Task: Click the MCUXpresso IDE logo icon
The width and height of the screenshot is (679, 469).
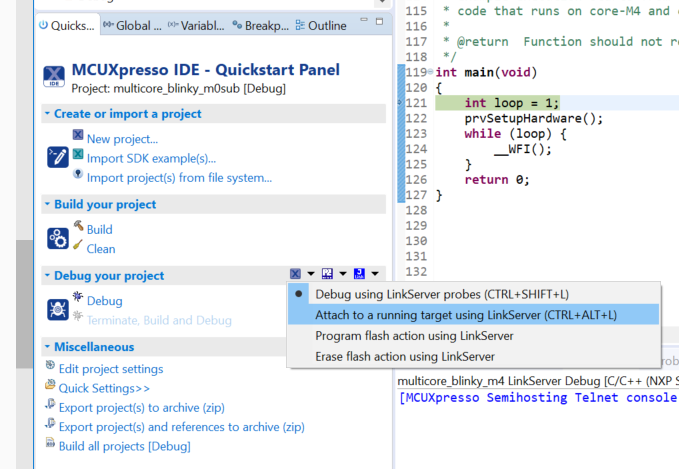Action: point(54,76)
